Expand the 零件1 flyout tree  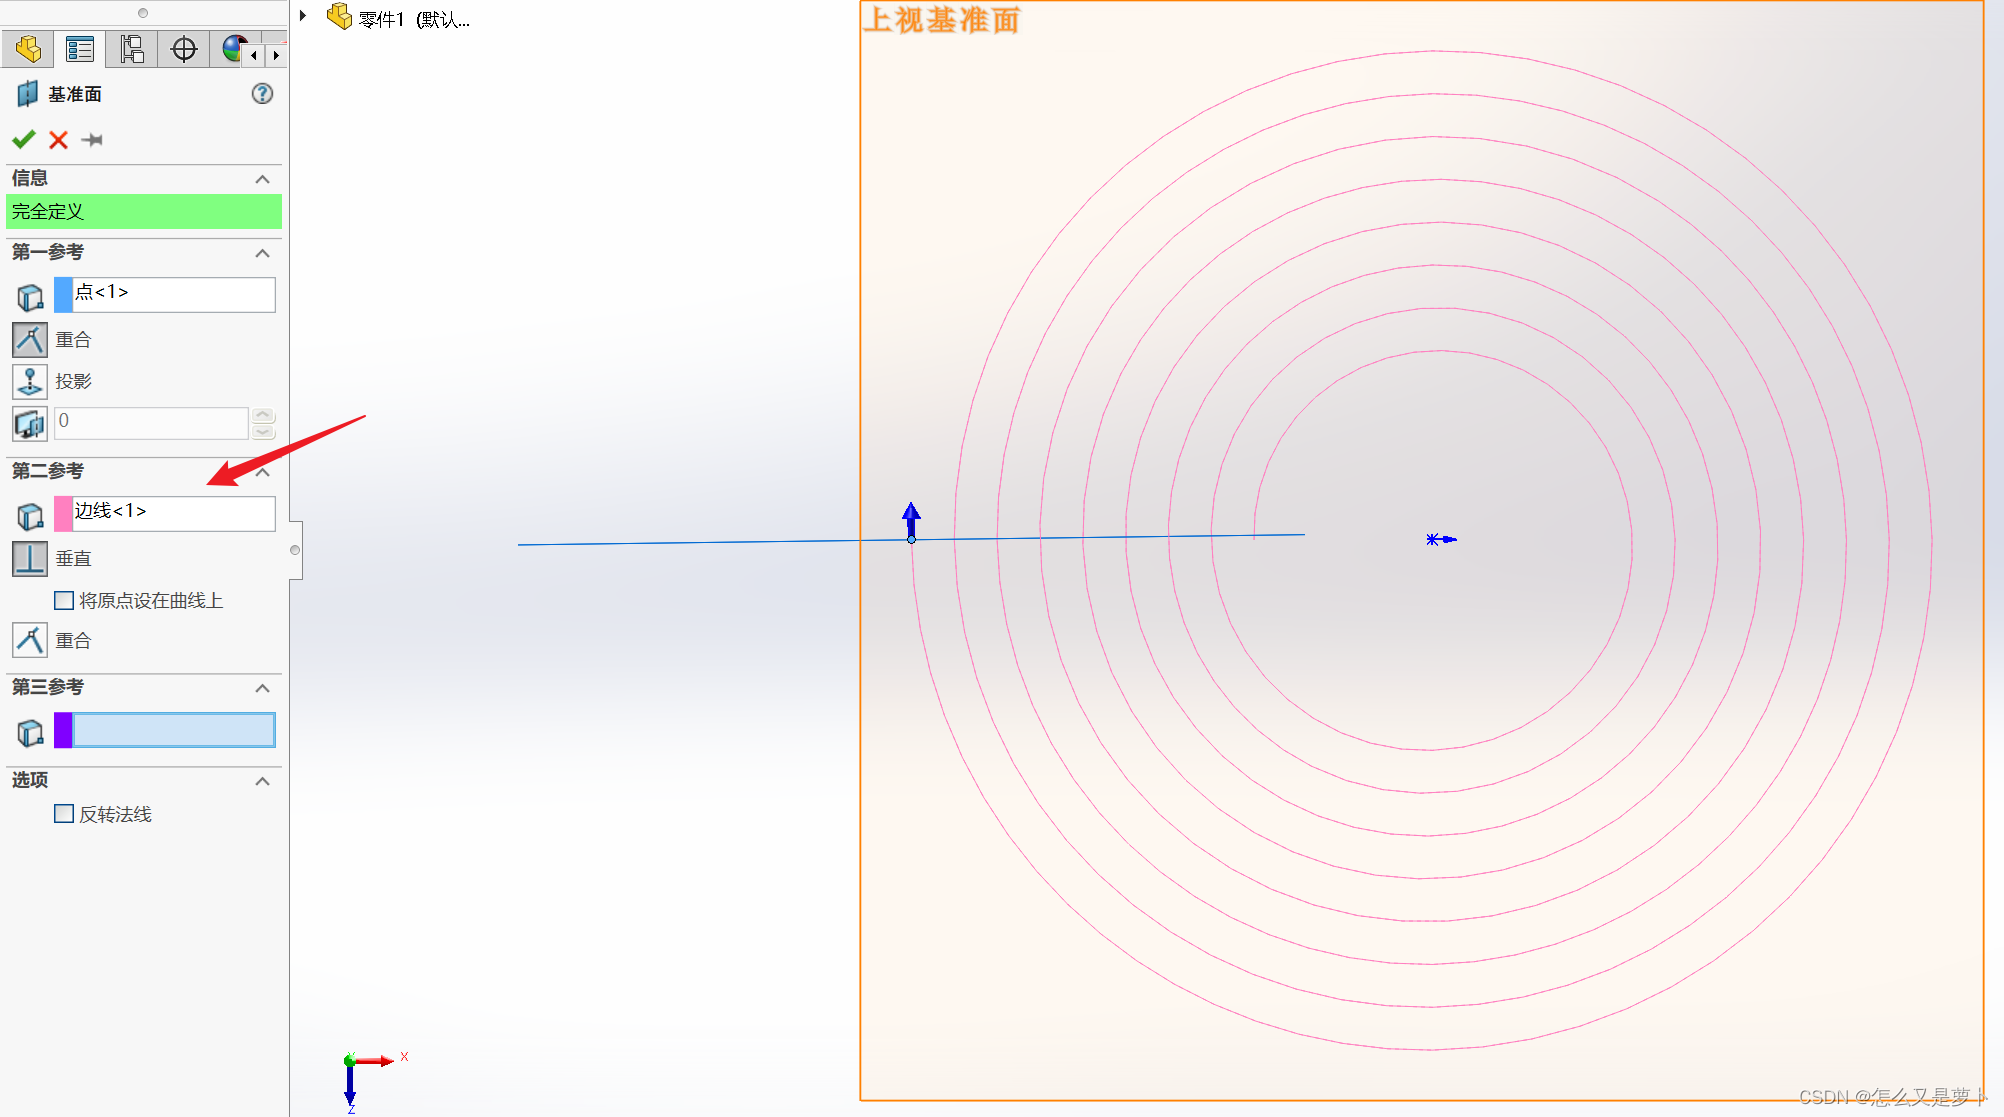tap(302, 16)
